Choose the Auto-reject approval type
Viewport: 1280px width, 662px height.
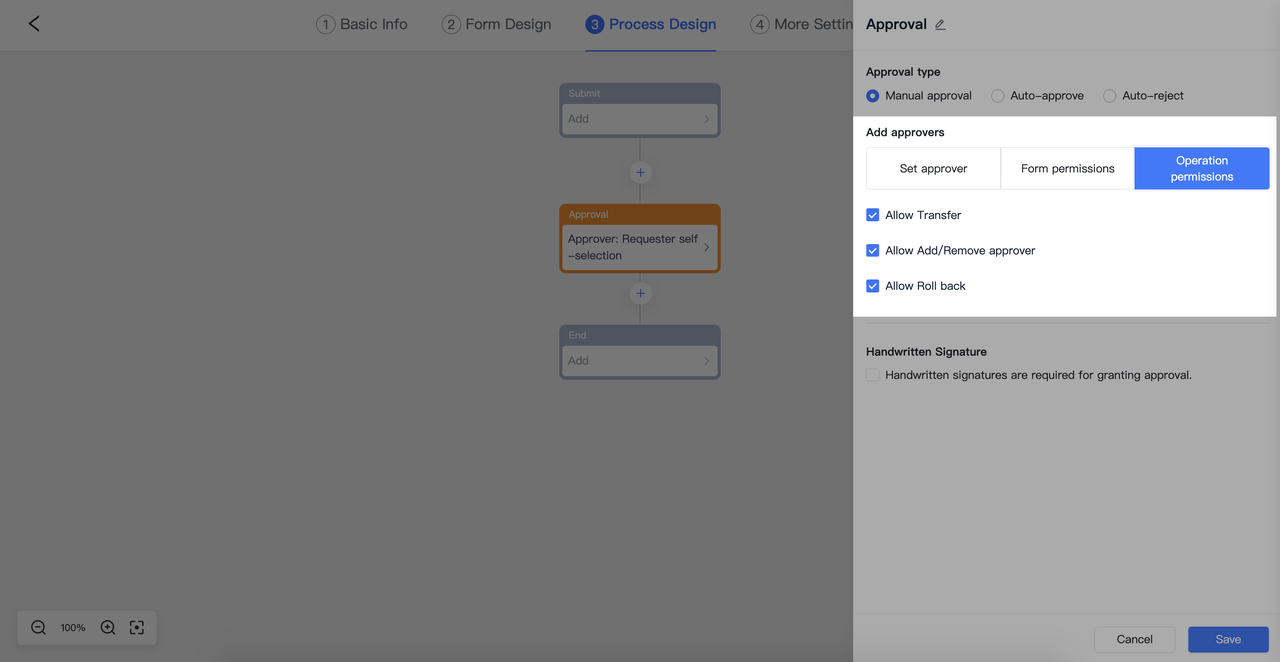point(1110,96)
